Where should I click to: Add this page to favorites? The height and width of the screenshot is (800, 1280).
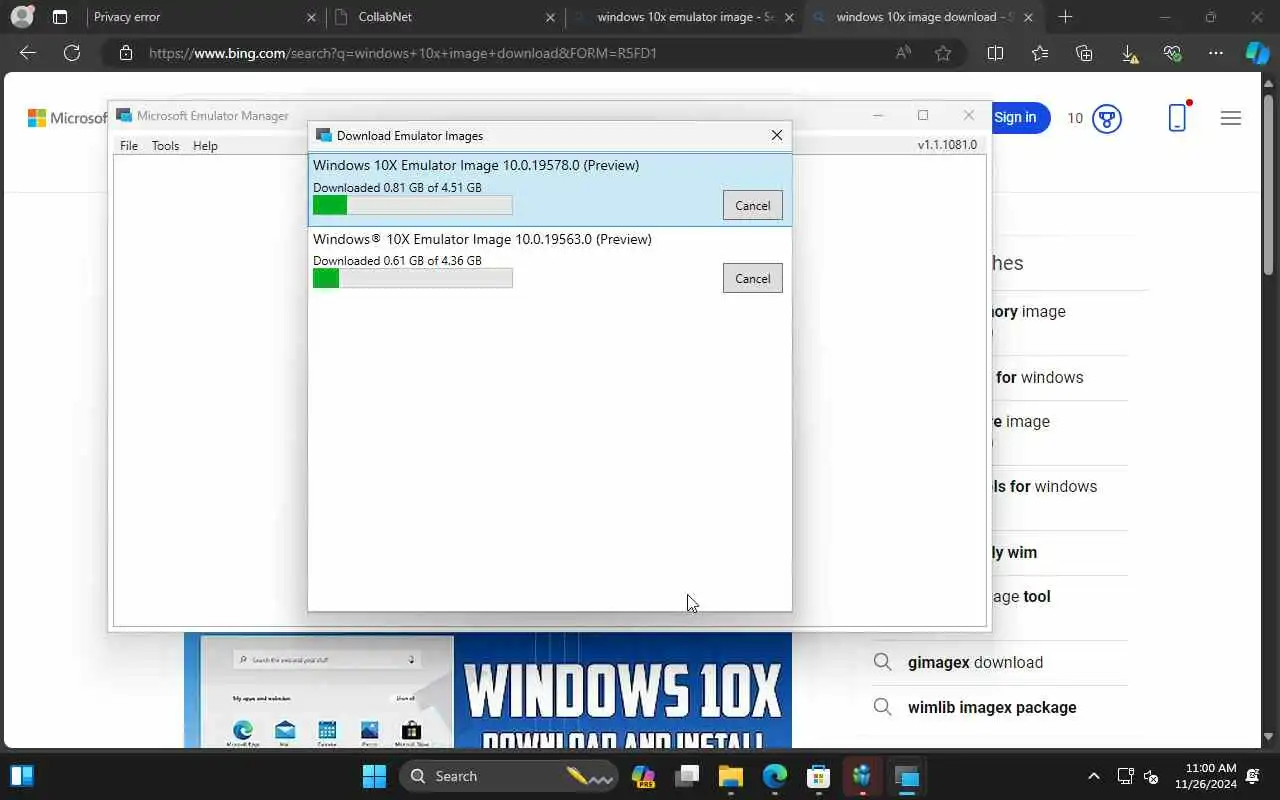pos(942,53)
